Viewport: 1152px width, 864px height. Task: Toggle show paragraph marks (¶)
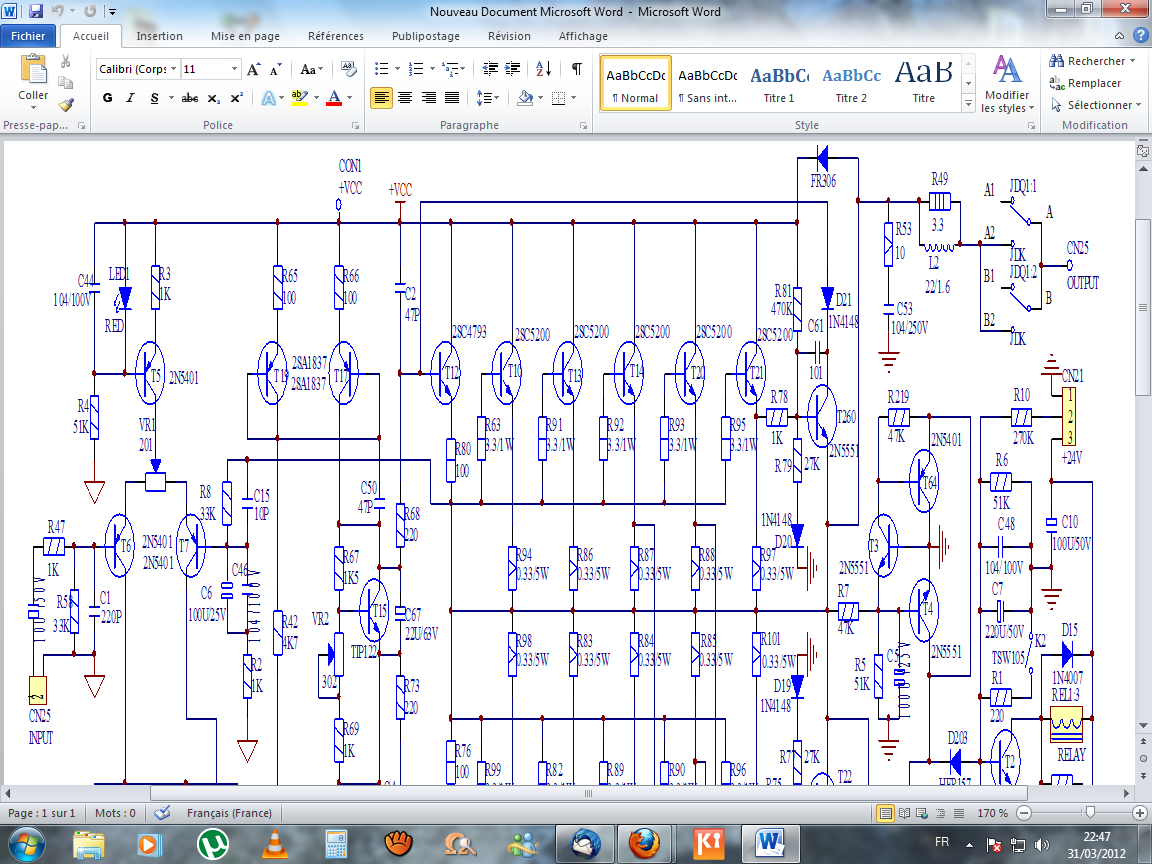click(x=576, y=69)
